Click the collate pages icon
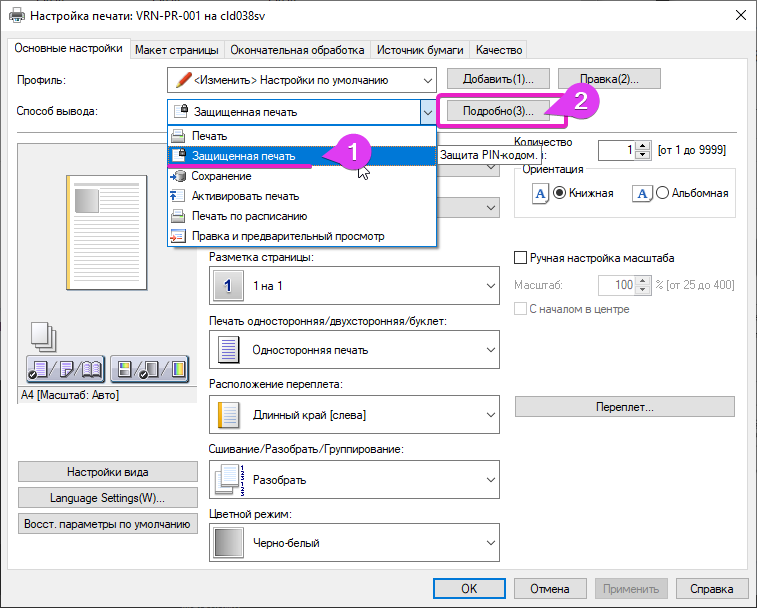Image resolution: width=757 pixels, height=608 pixels. pos(228,479)
